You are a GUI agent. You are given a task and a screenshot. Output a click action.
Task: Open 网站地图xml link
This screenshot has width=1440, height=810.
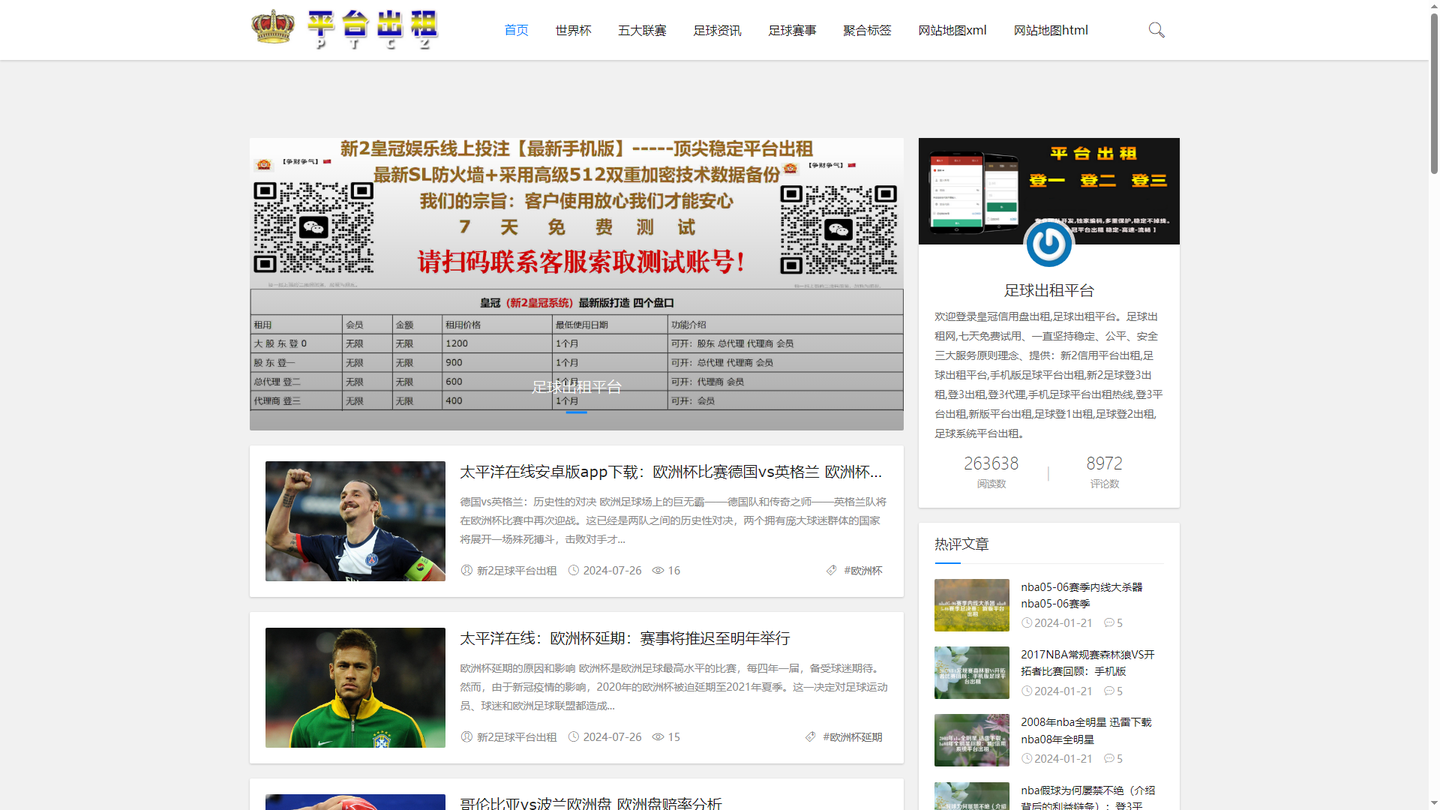(952, 30)
